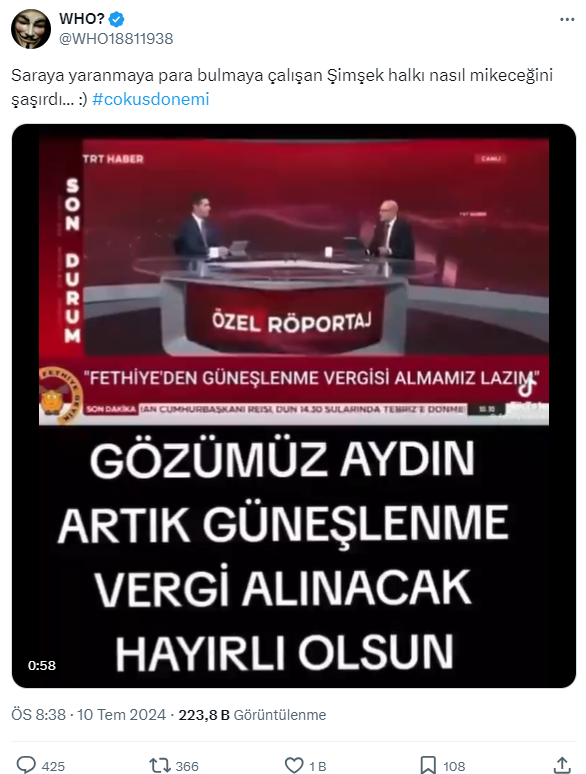The width and height of the screenshot is (586, 774).
Task: Click the share upload icon
Action: pos(562,765)
